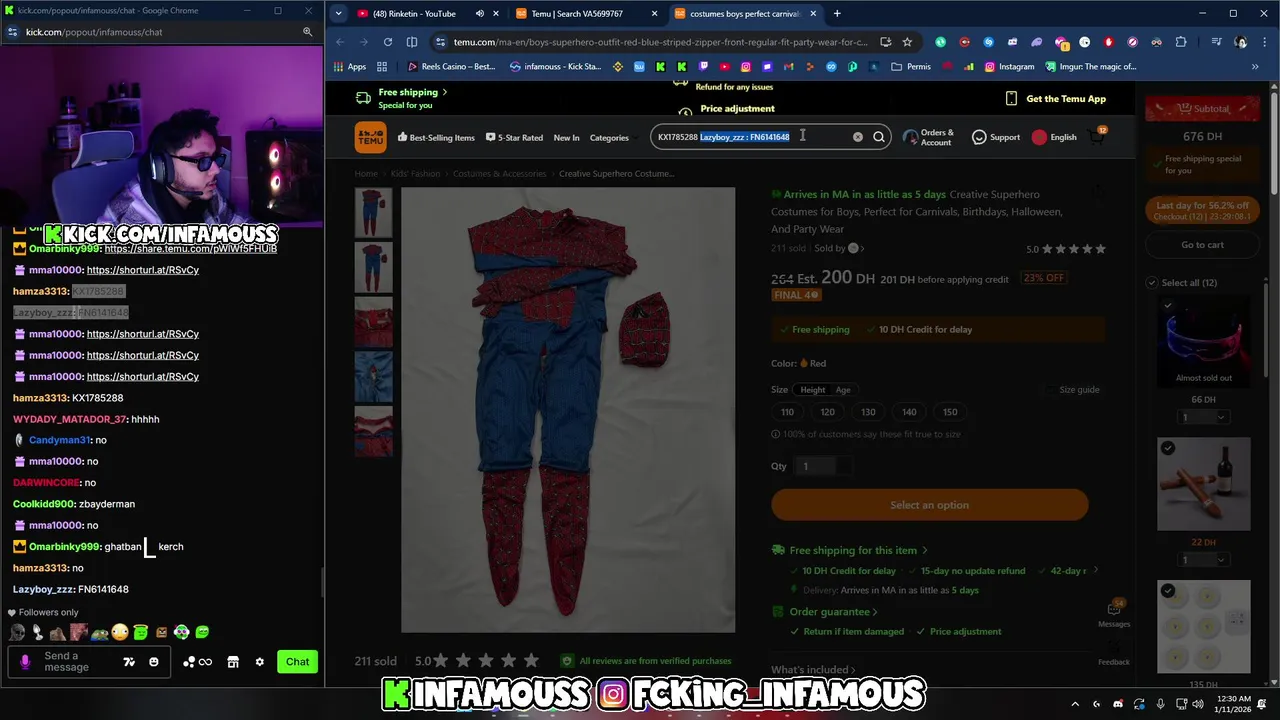Select size 110
The image size is (1280, 720).
787,412
